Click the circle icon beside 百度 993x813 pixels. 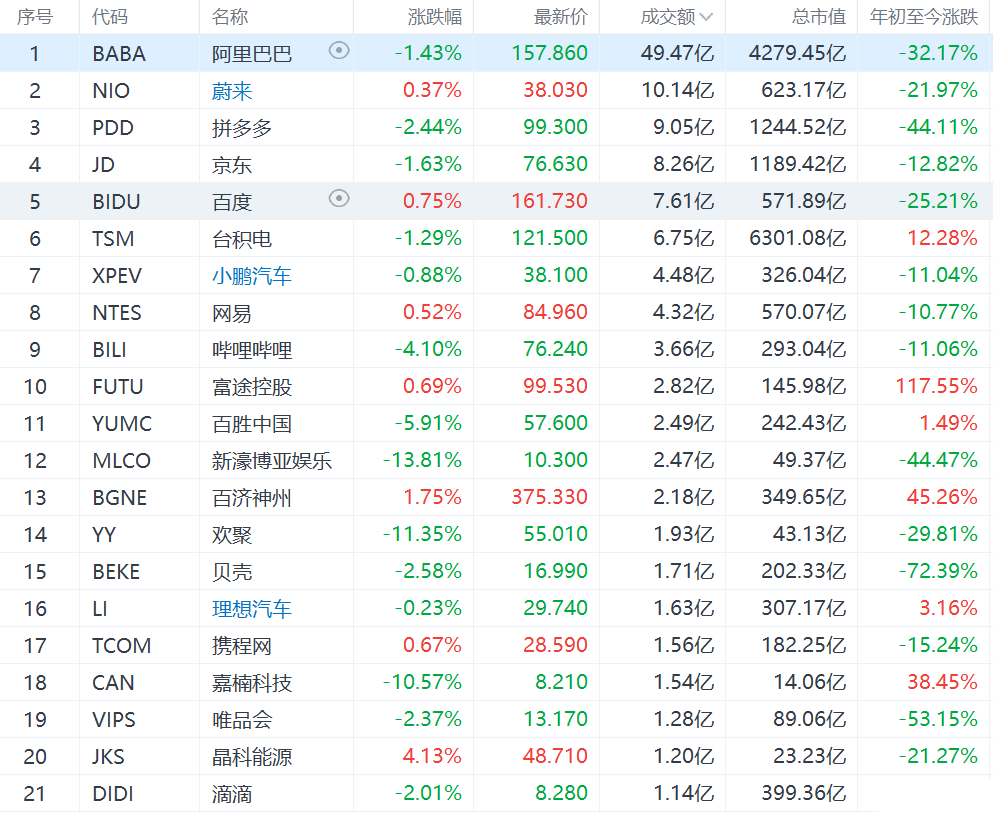tap(339, 199)
